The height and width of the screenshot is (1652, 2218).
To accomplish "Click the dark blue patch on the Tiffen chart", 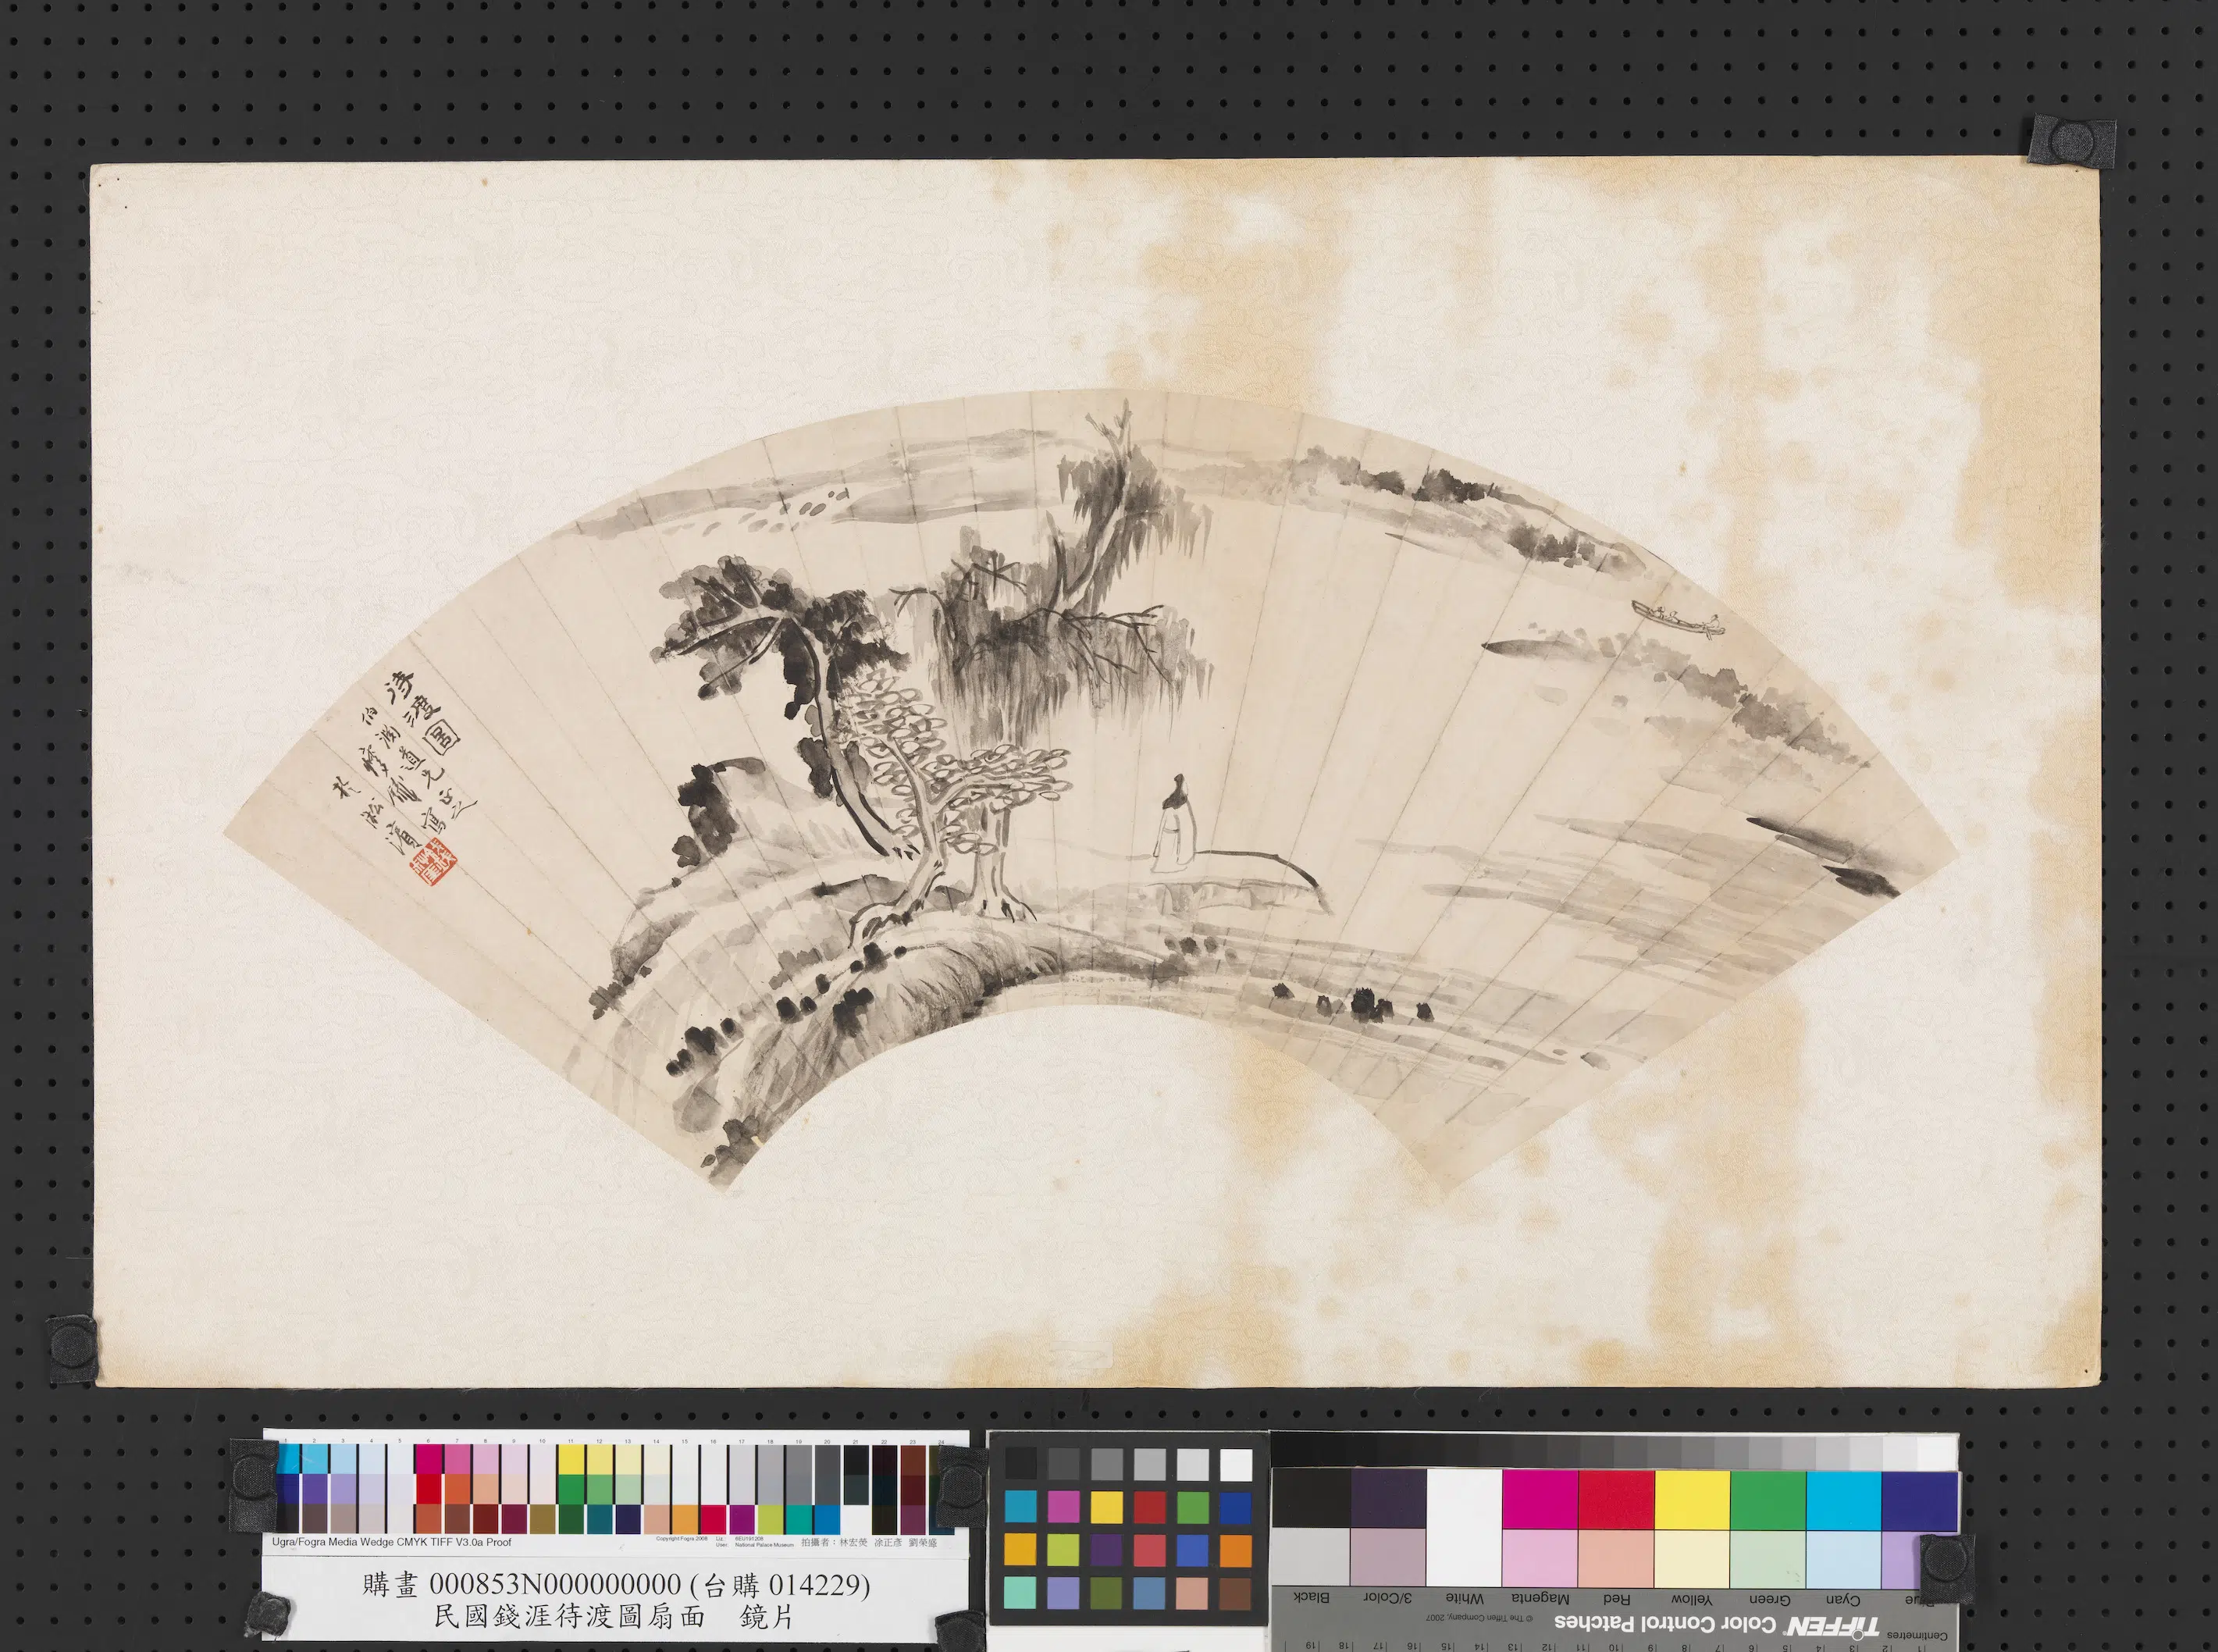I will 1919,1501.
